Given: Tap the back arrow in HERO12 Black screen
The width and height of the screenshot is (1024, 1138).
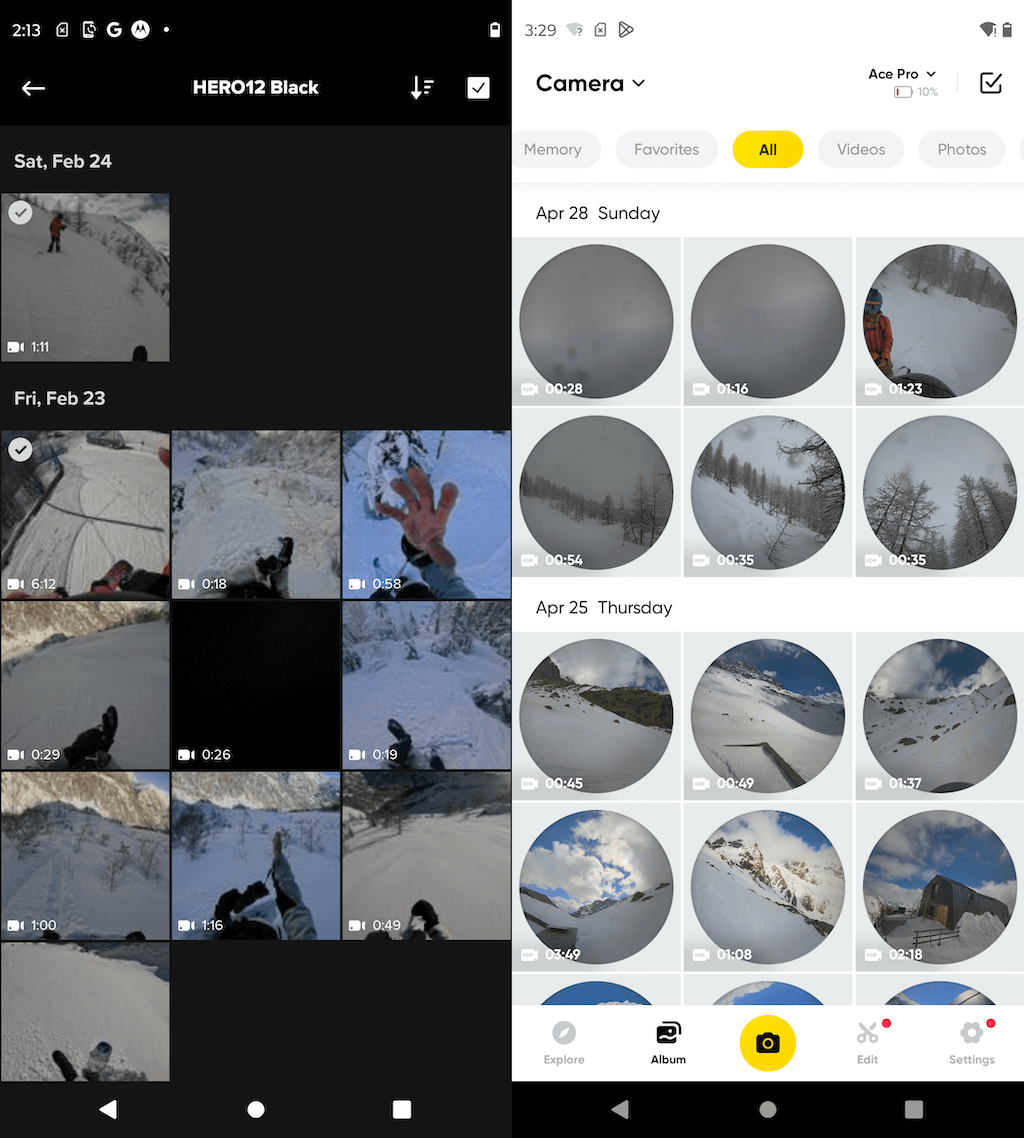Looking at the screenshot, I should [x=33, y=89].
